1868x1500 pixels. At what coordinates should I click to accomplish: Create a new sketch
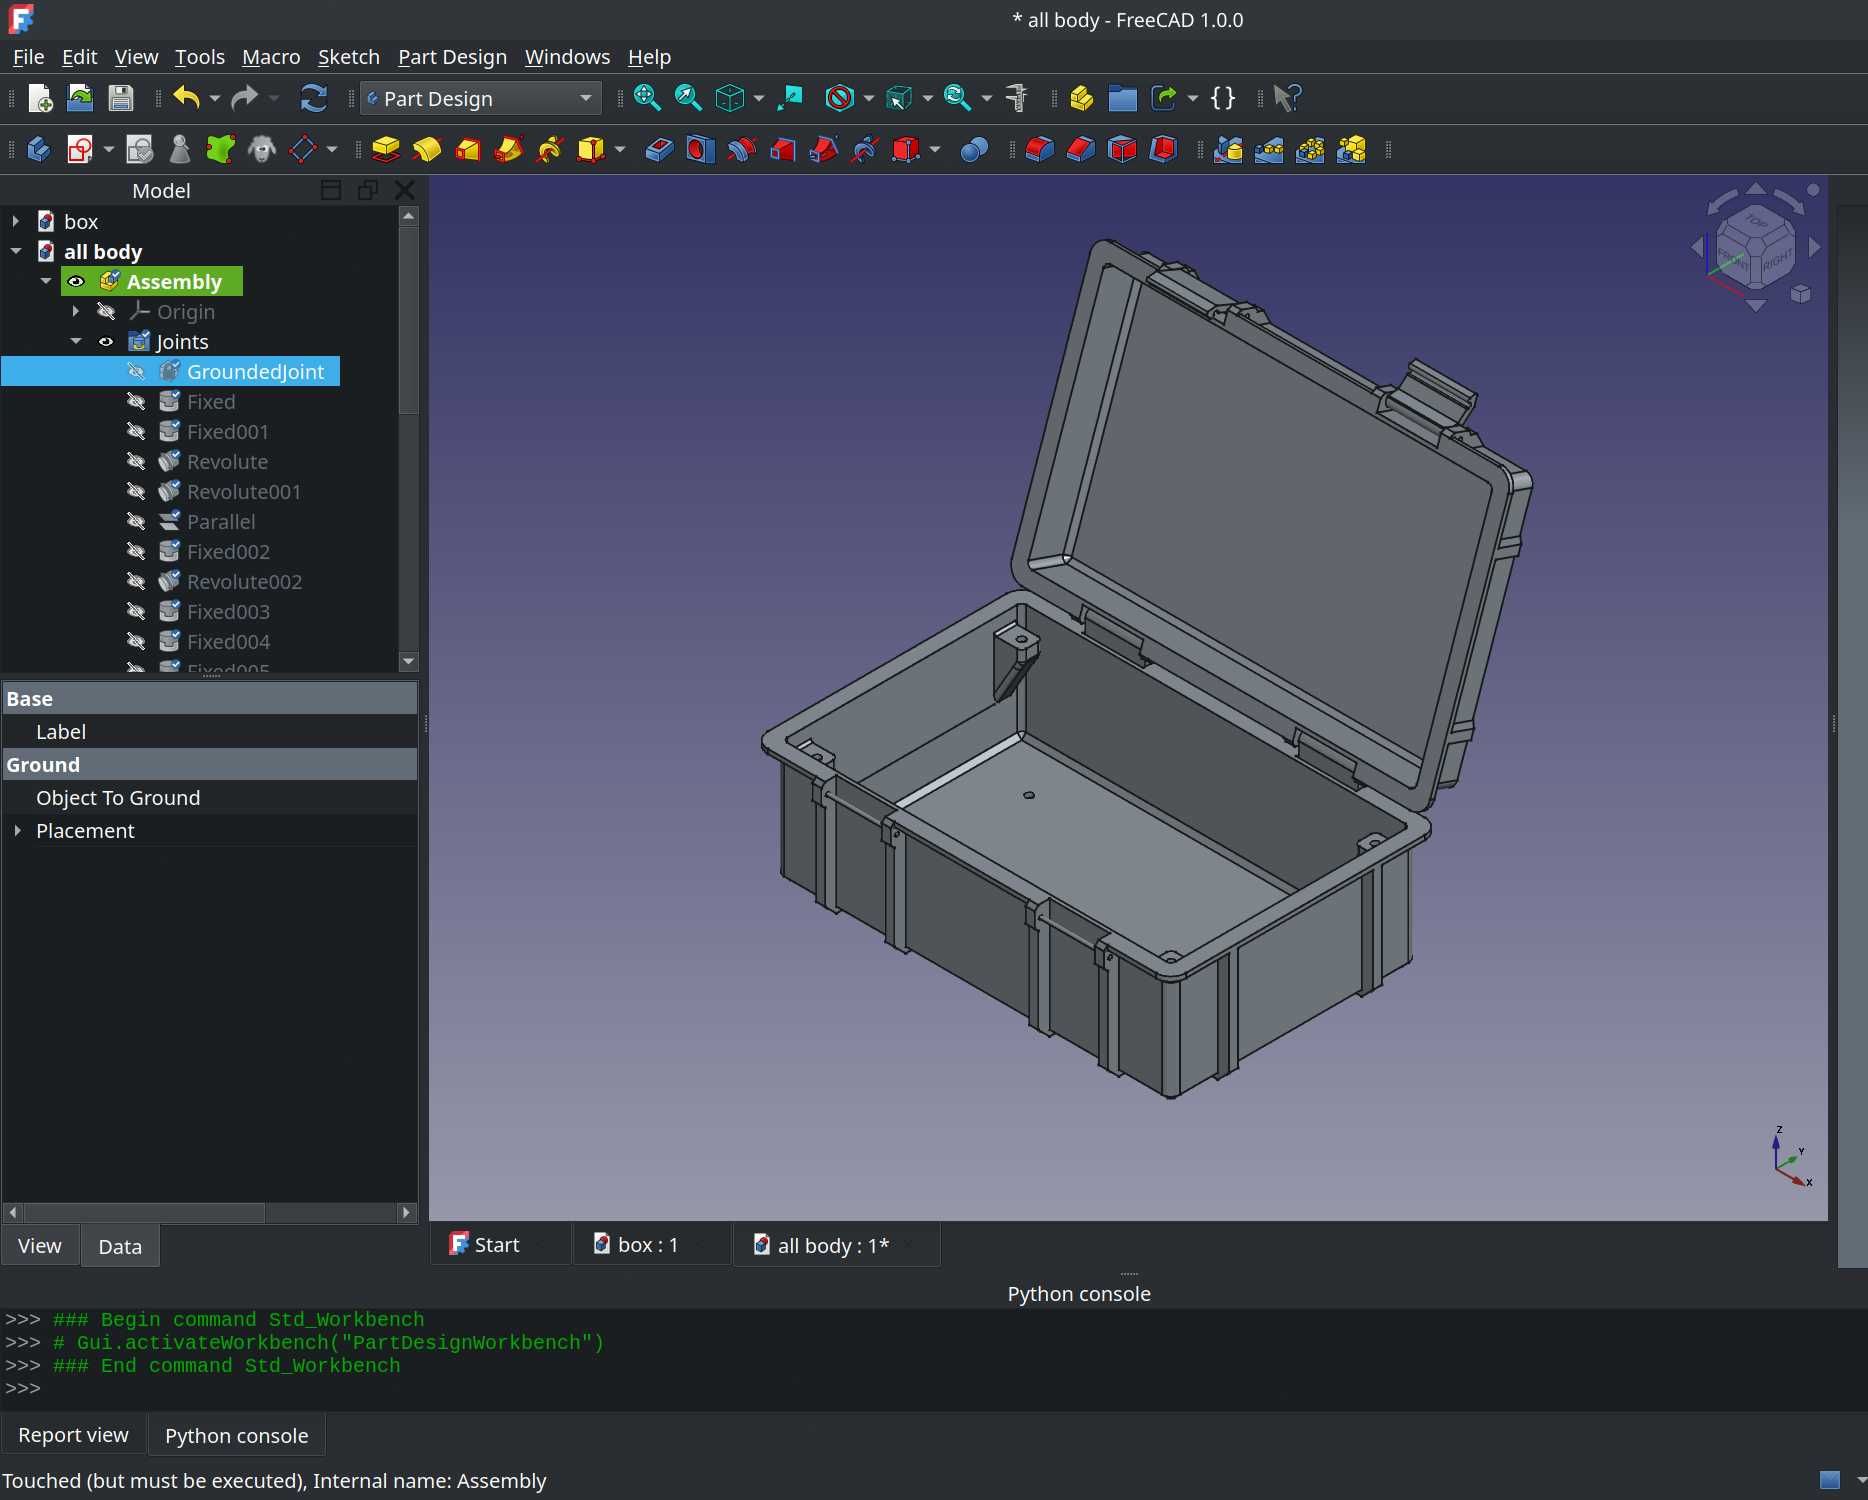point(80,150)
